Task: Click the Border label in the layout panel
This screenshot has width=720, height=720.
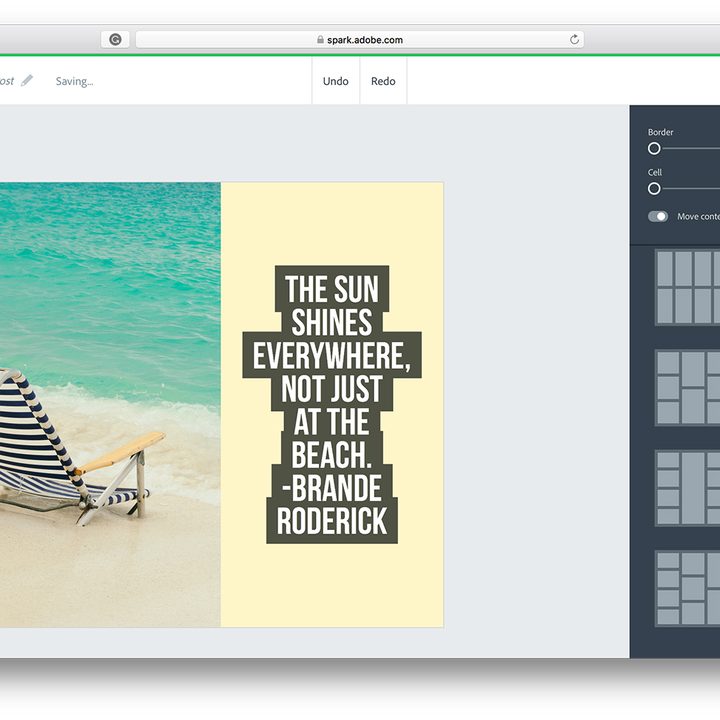Action: tap(660, 132)
